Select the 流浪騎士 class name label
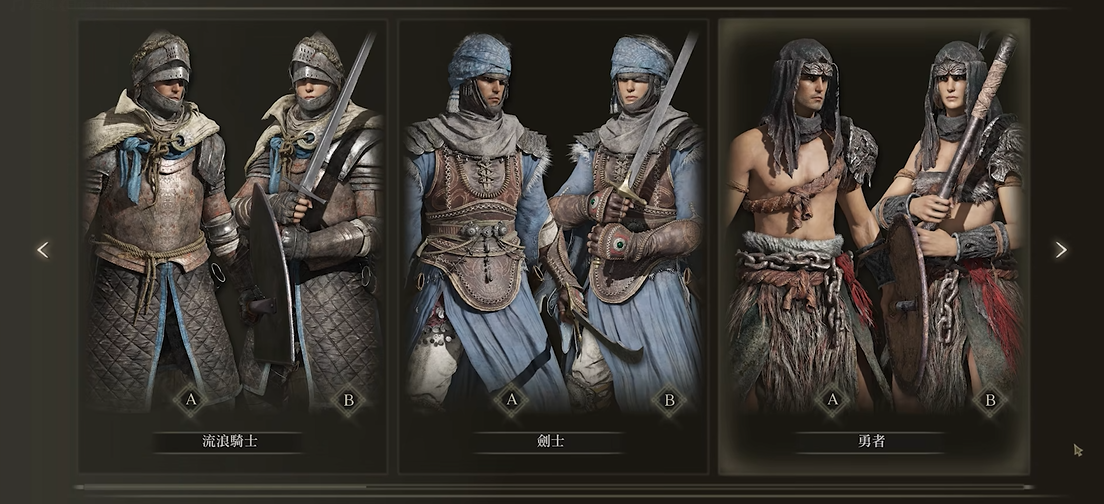This screenshot has width=1104, height=504. click(x=230, y=442)
